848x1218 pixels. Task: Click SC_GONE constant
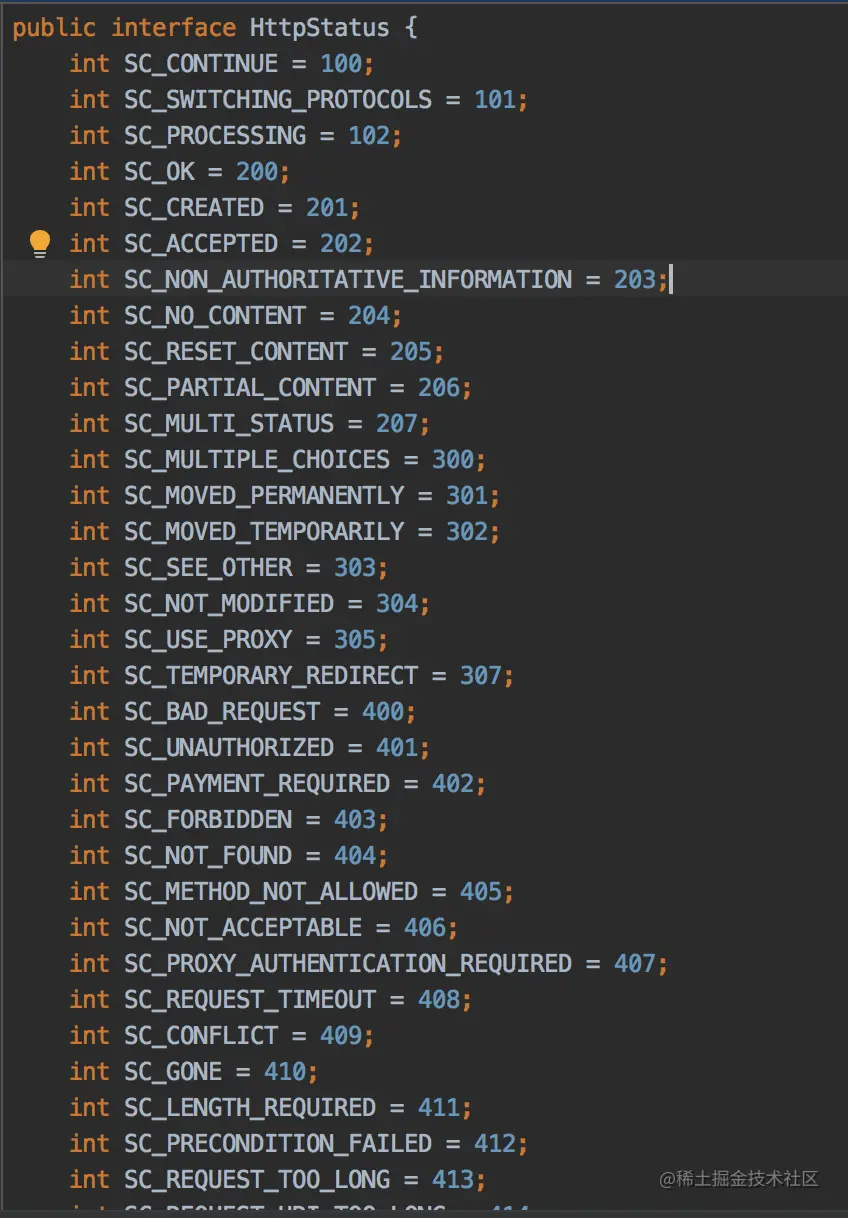[x=173, y=1072]
